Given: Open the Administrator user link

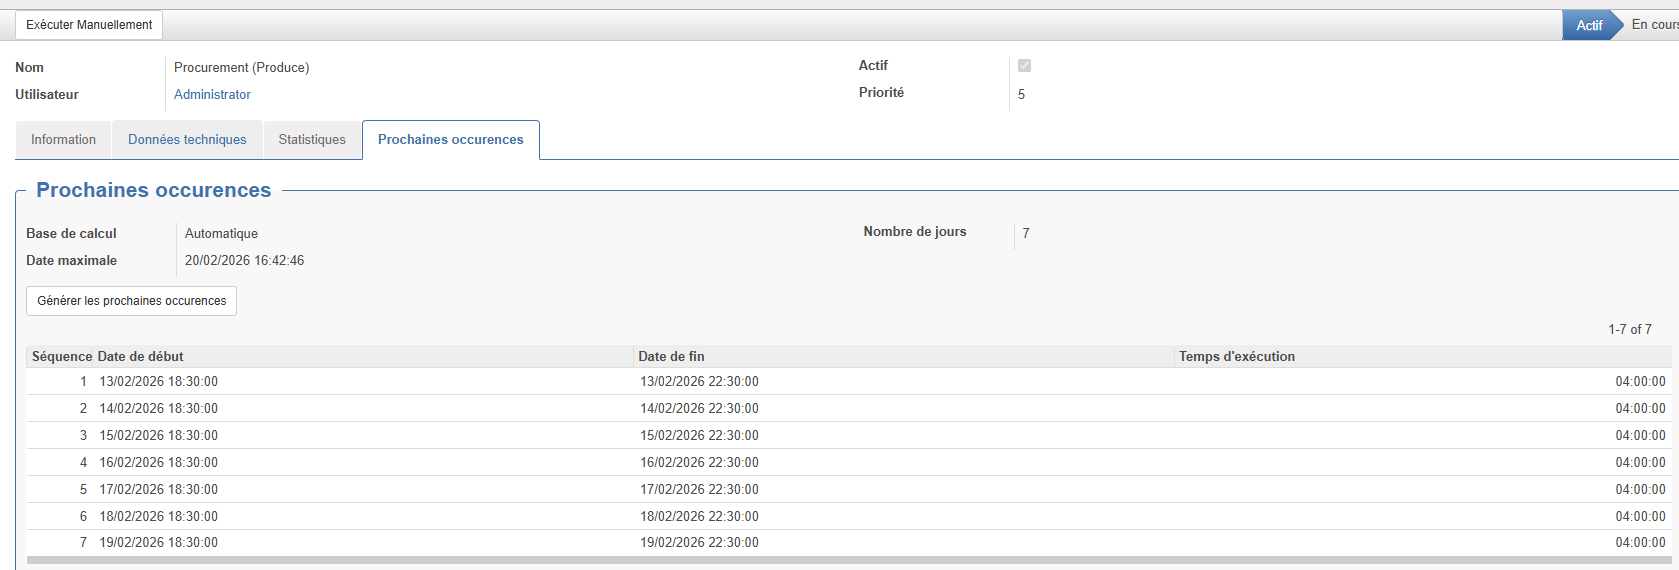Looking at the screenshot, I should click(212, 95).
